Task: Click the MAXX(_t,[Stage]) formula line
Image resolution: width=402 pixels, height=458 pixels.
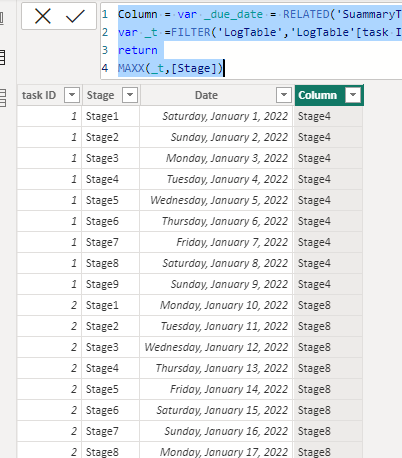Action: point(170,68)
